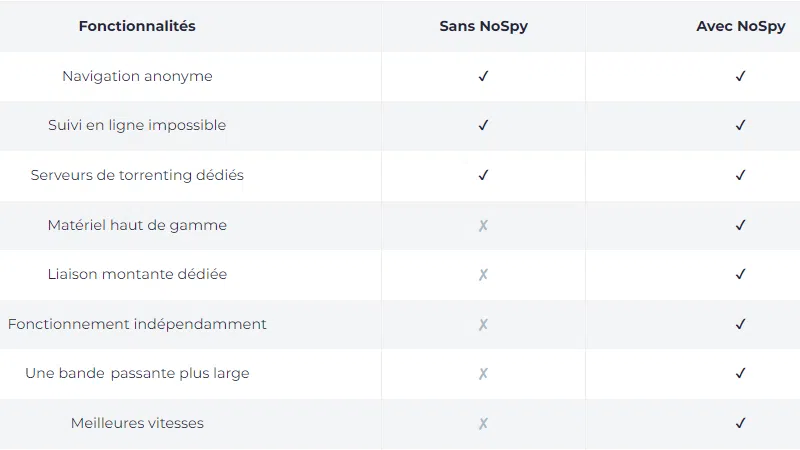Click the Meilleures vitesses row label
800x450 pixels.
click(137, 423)
